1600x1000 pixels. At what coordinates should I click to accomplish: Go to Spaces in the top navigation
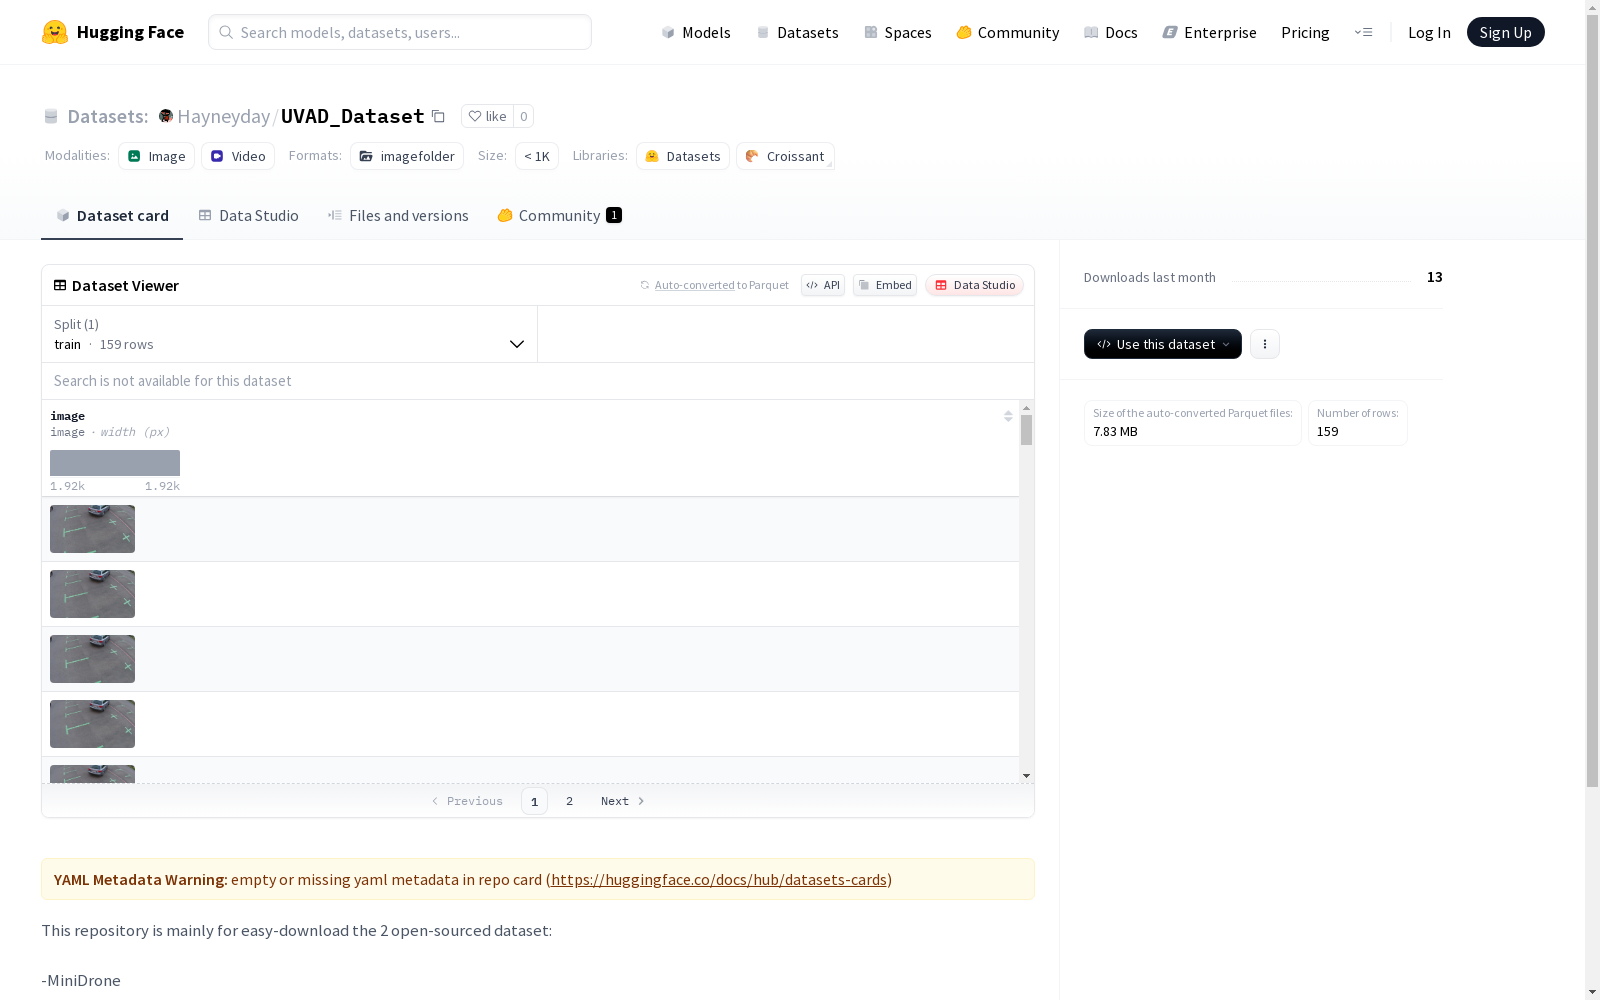898,32
